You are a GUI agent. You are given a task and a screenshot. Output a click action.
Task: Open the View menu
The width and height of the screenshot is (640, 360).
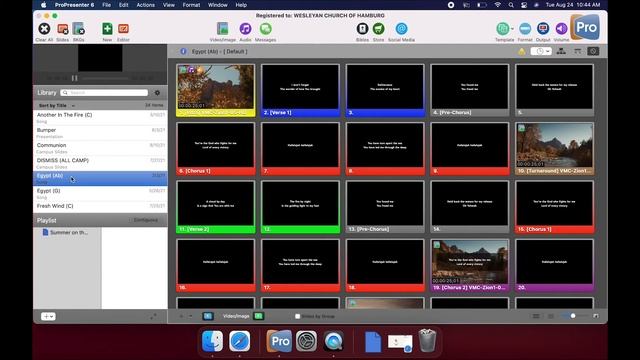point(169,5)
